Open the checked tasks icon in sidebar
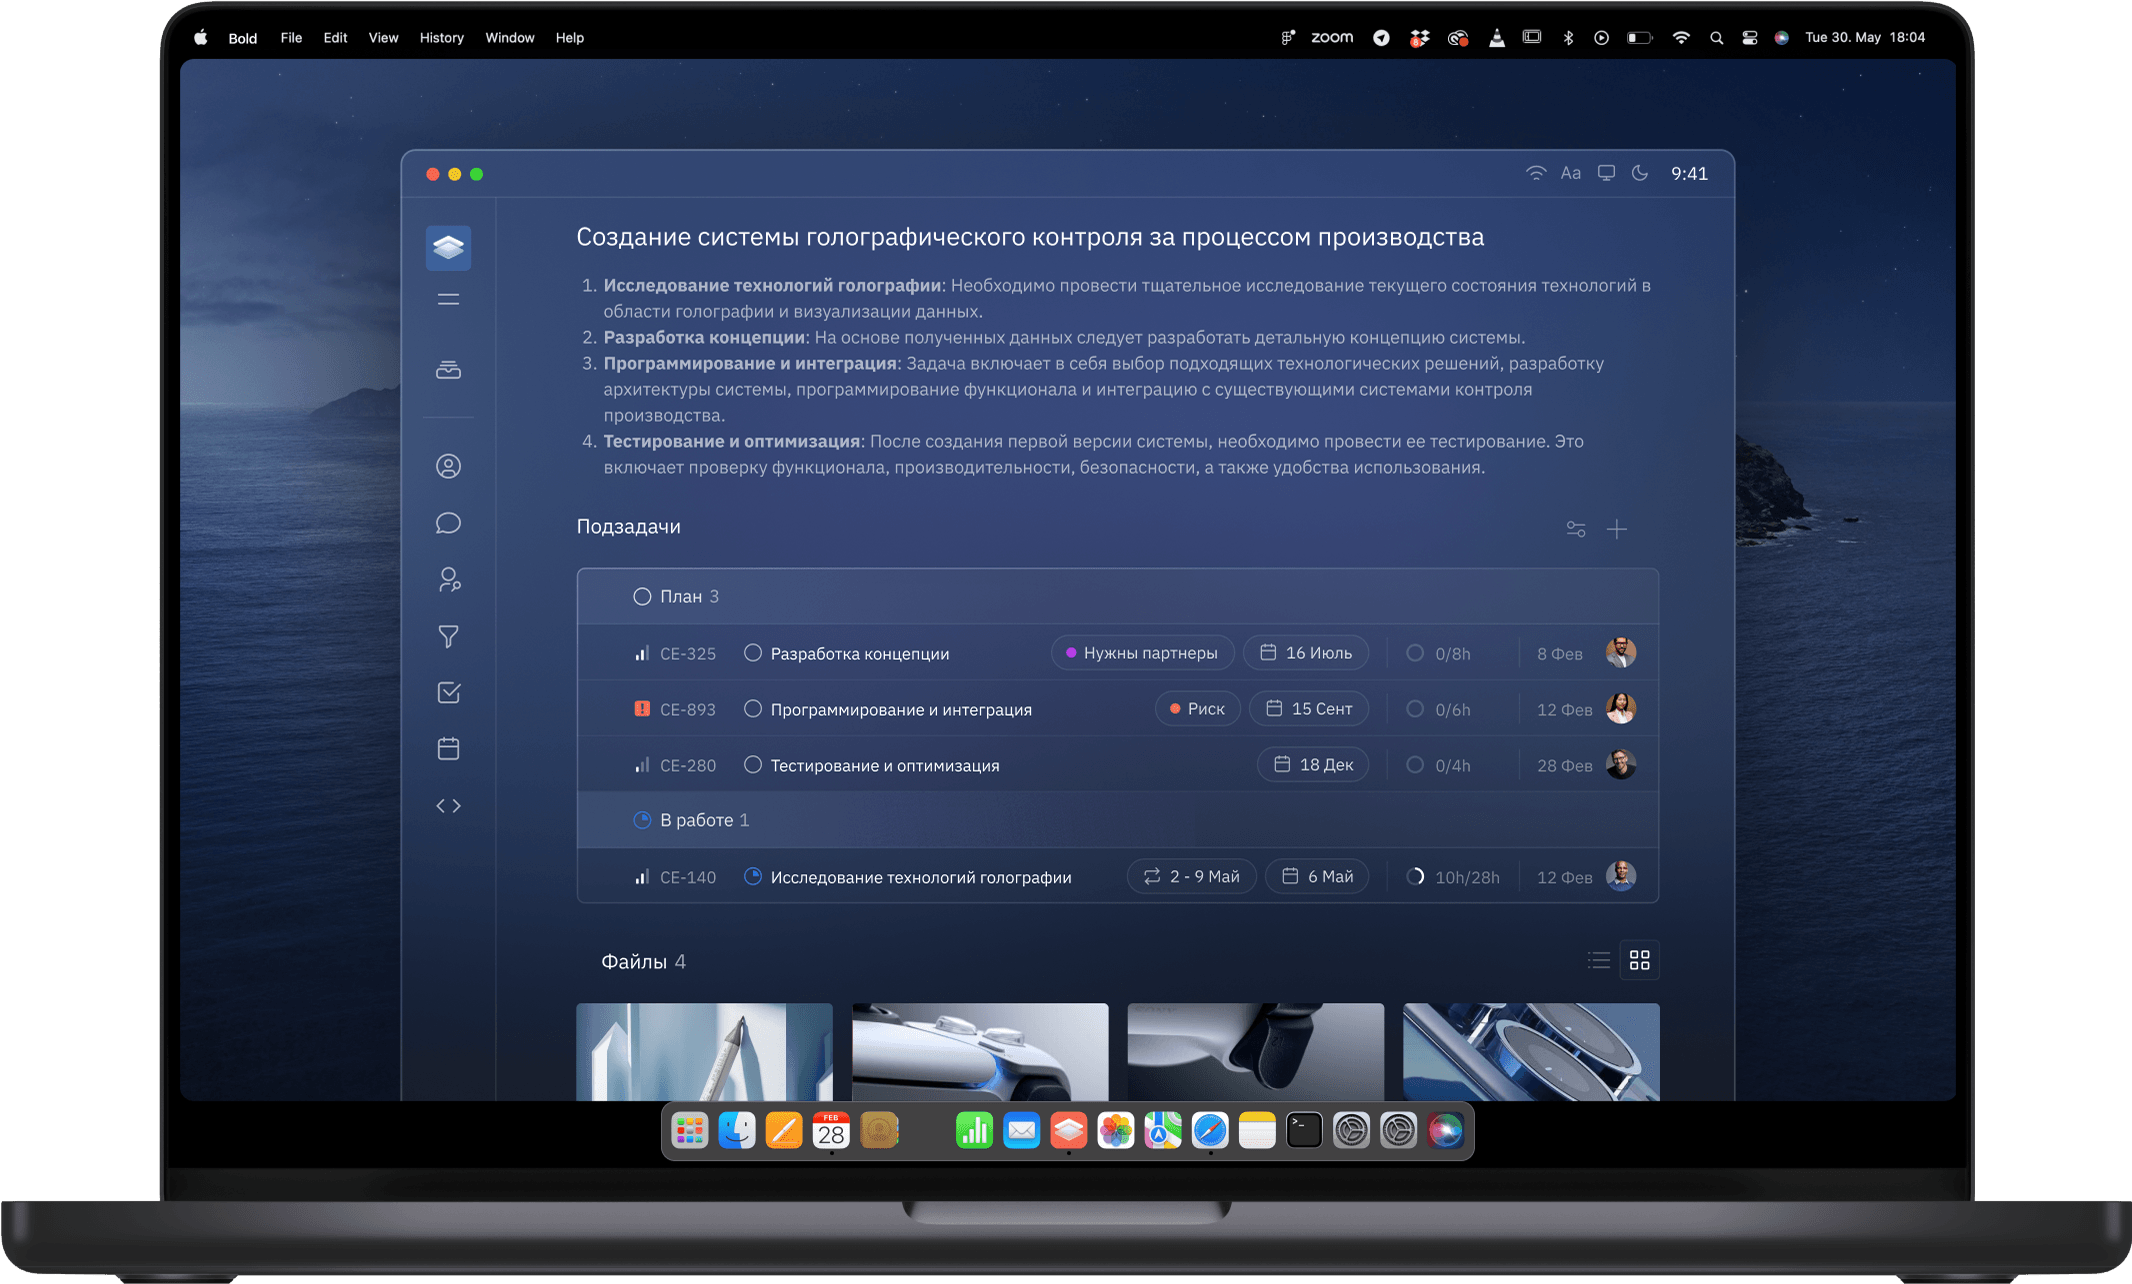 (448, 692)
